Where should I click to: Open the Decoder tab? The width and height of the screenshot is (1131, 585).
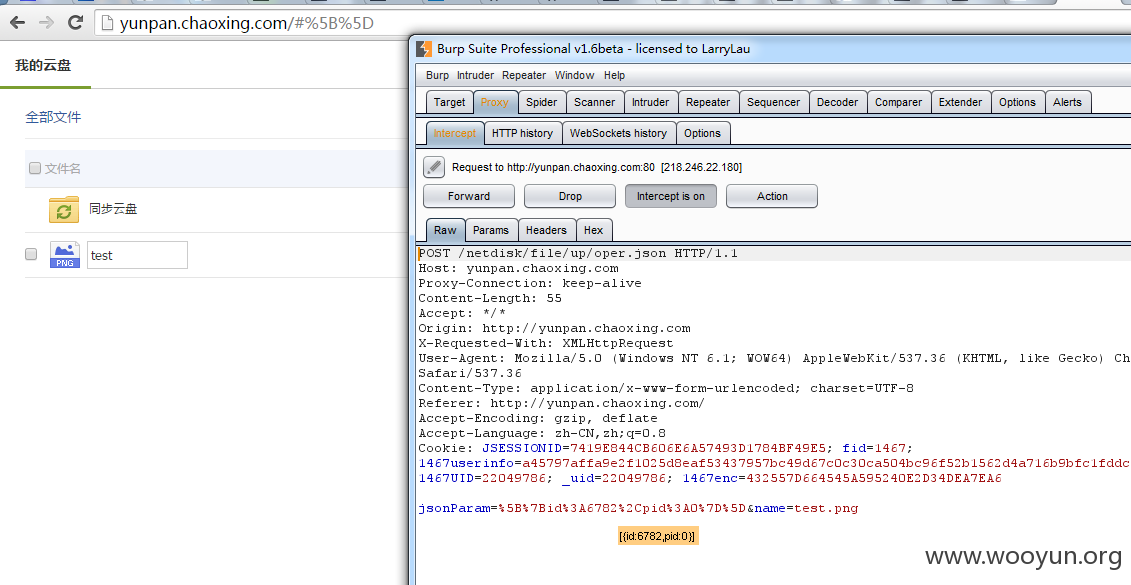click(837, 102)
